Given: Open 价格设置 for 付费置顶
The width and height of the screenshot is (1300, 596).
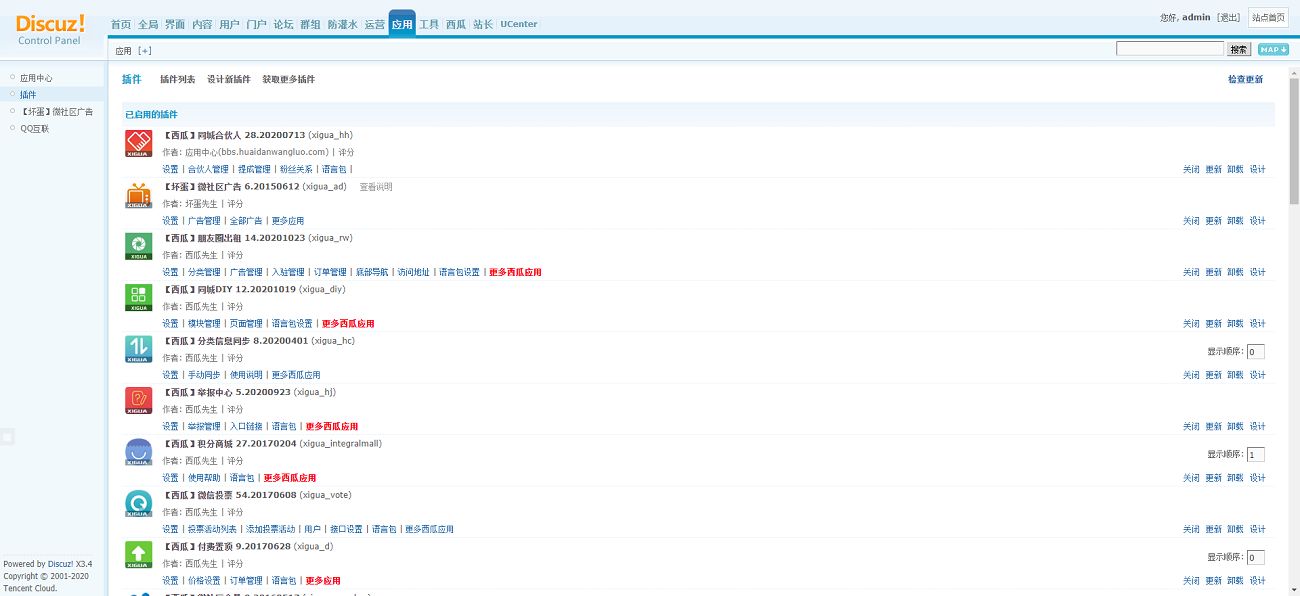Looking at the screenshot, I should coord(204,581).
